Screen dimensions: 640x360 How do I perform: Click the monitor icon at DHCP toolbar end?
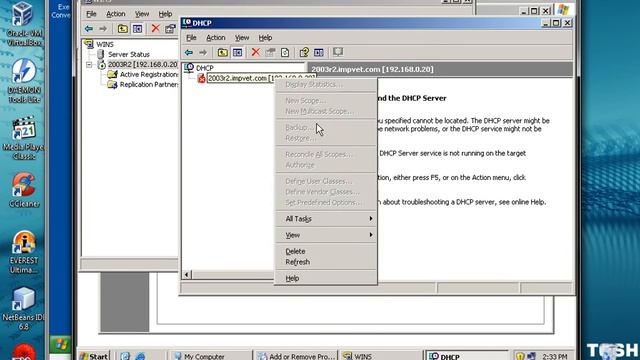(338, 52)
